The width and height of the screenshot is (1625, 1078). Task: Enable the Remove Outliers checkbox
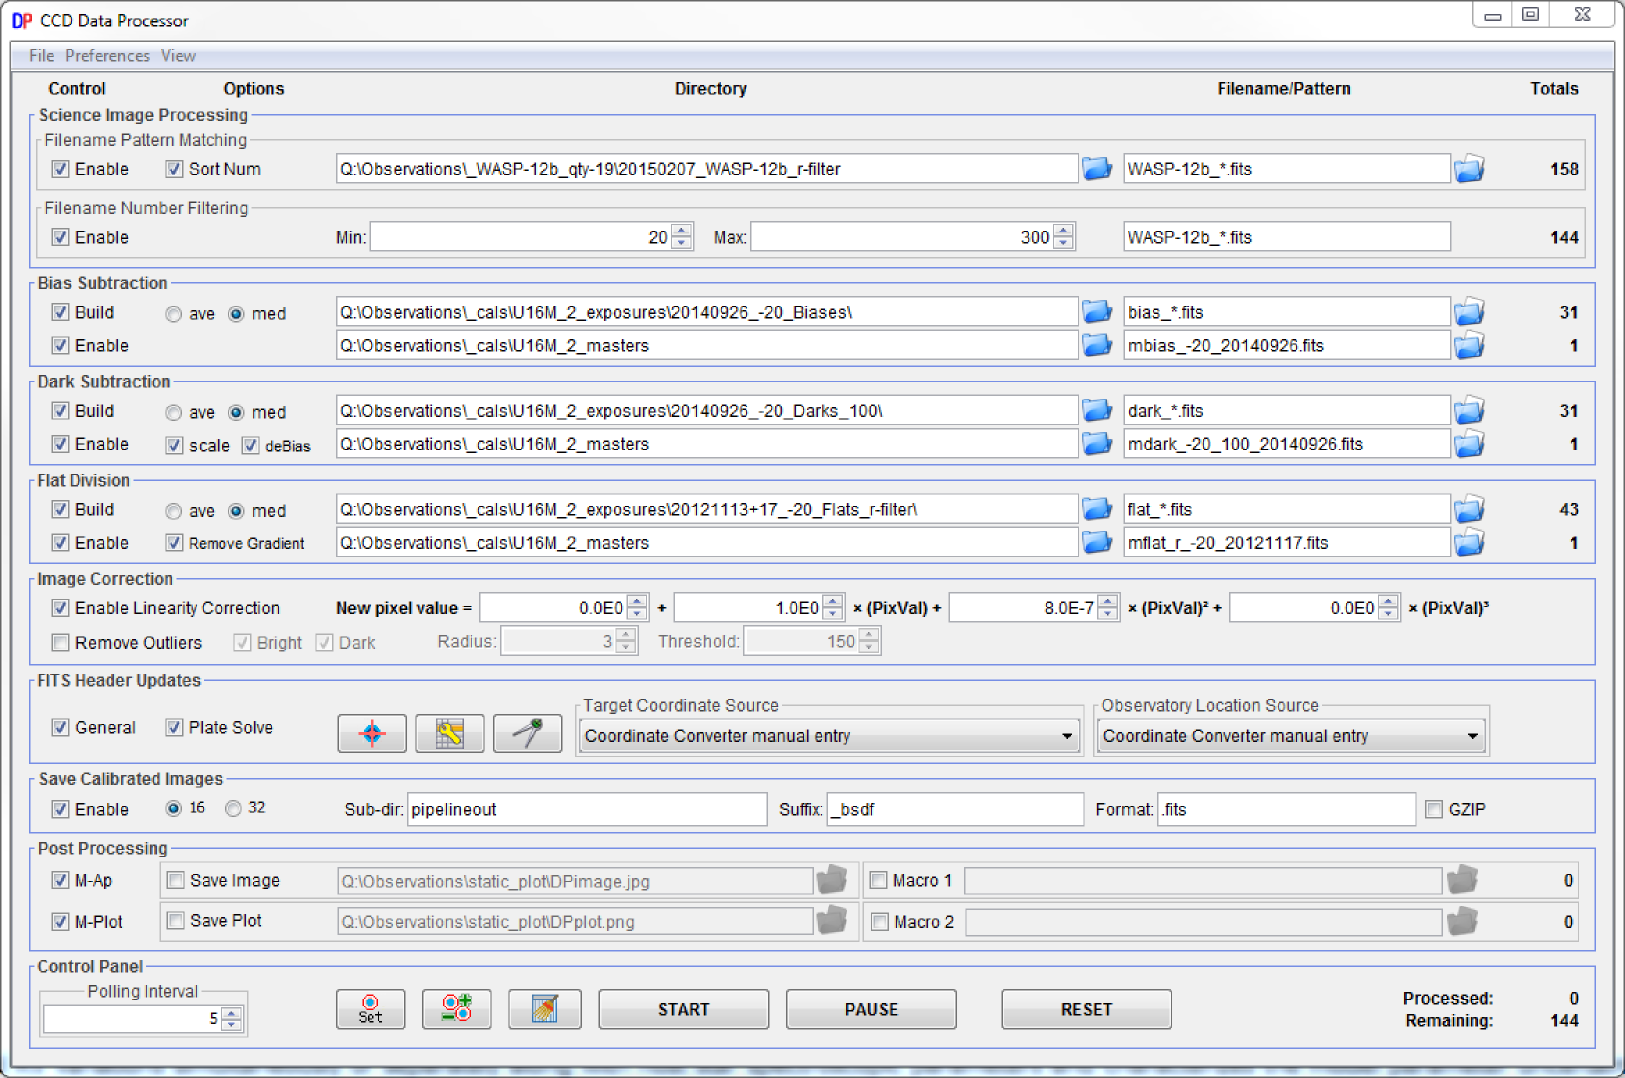[61, 643]
